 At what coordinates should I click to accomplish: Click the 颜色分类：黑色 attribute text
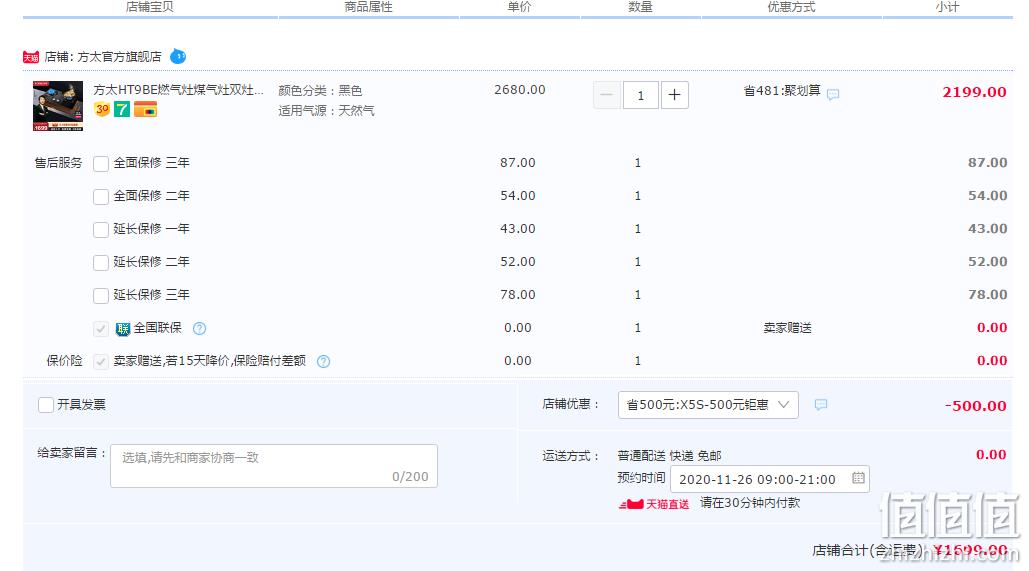pyautogui.click(x=320, y=91)
